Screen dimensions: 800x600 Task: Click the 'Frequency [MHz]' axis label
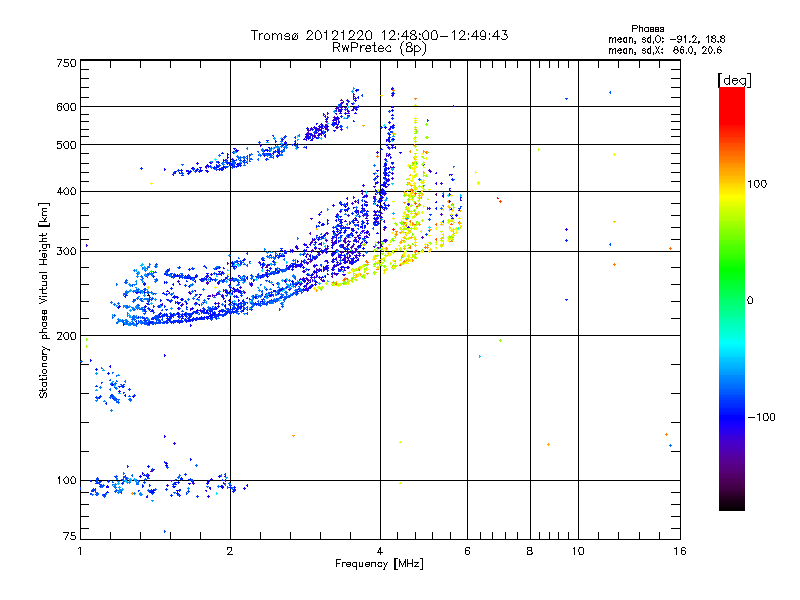click(379, 564)
